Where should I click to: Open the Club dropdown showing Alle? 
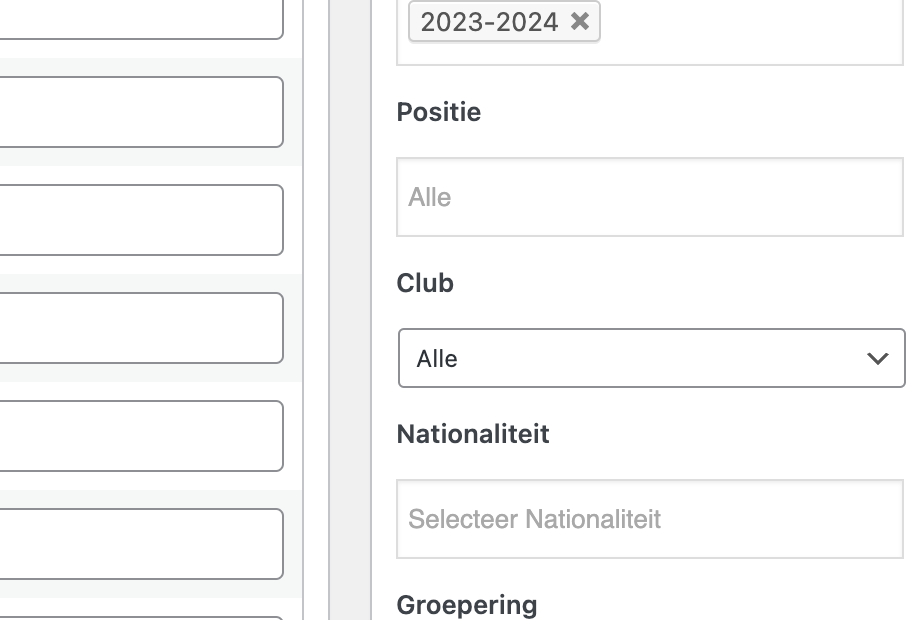coord(650,358)
